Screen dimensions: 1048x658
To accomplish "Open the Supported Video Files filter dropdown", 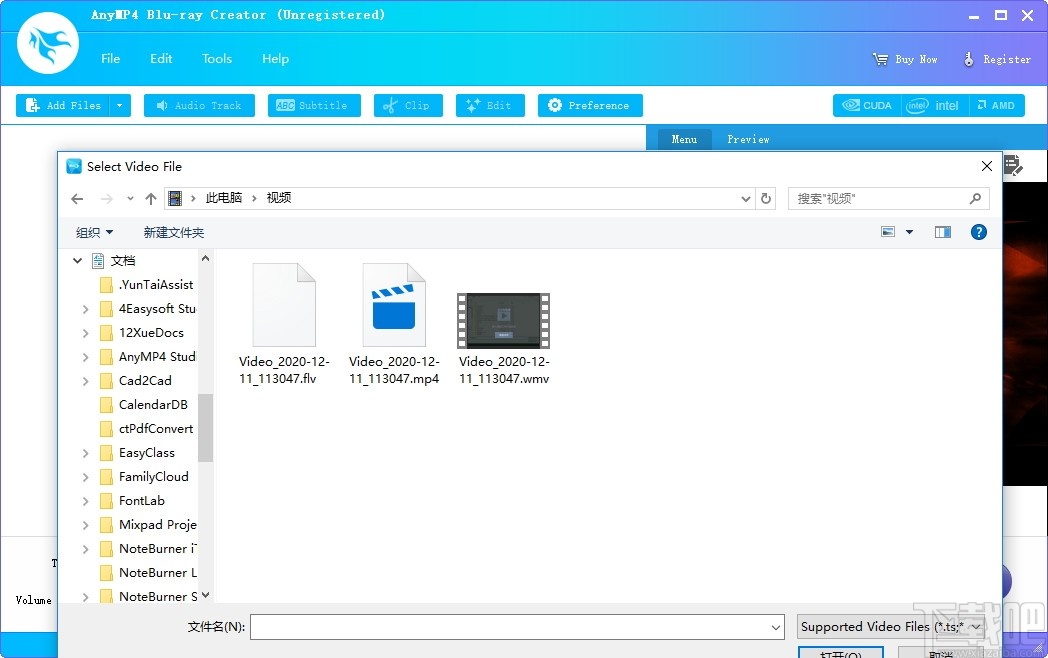I will coord(889,626).
